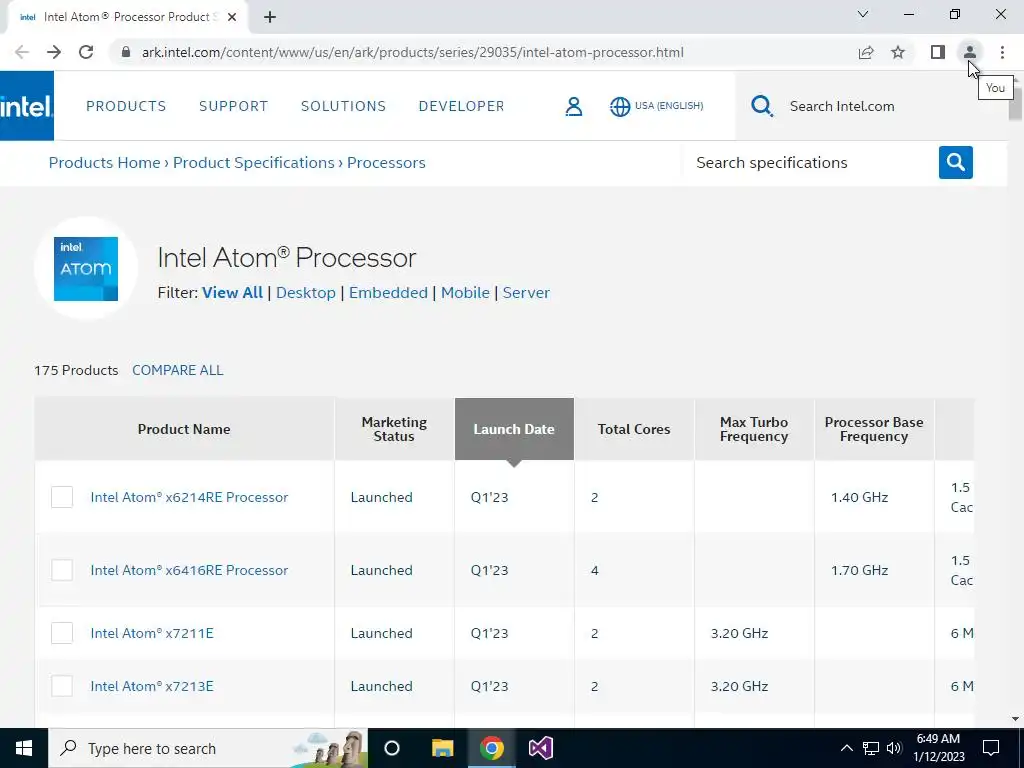This screenshot has height=768, width=1024.
Task: Click the Search specifications input
Action: [810, 163]
